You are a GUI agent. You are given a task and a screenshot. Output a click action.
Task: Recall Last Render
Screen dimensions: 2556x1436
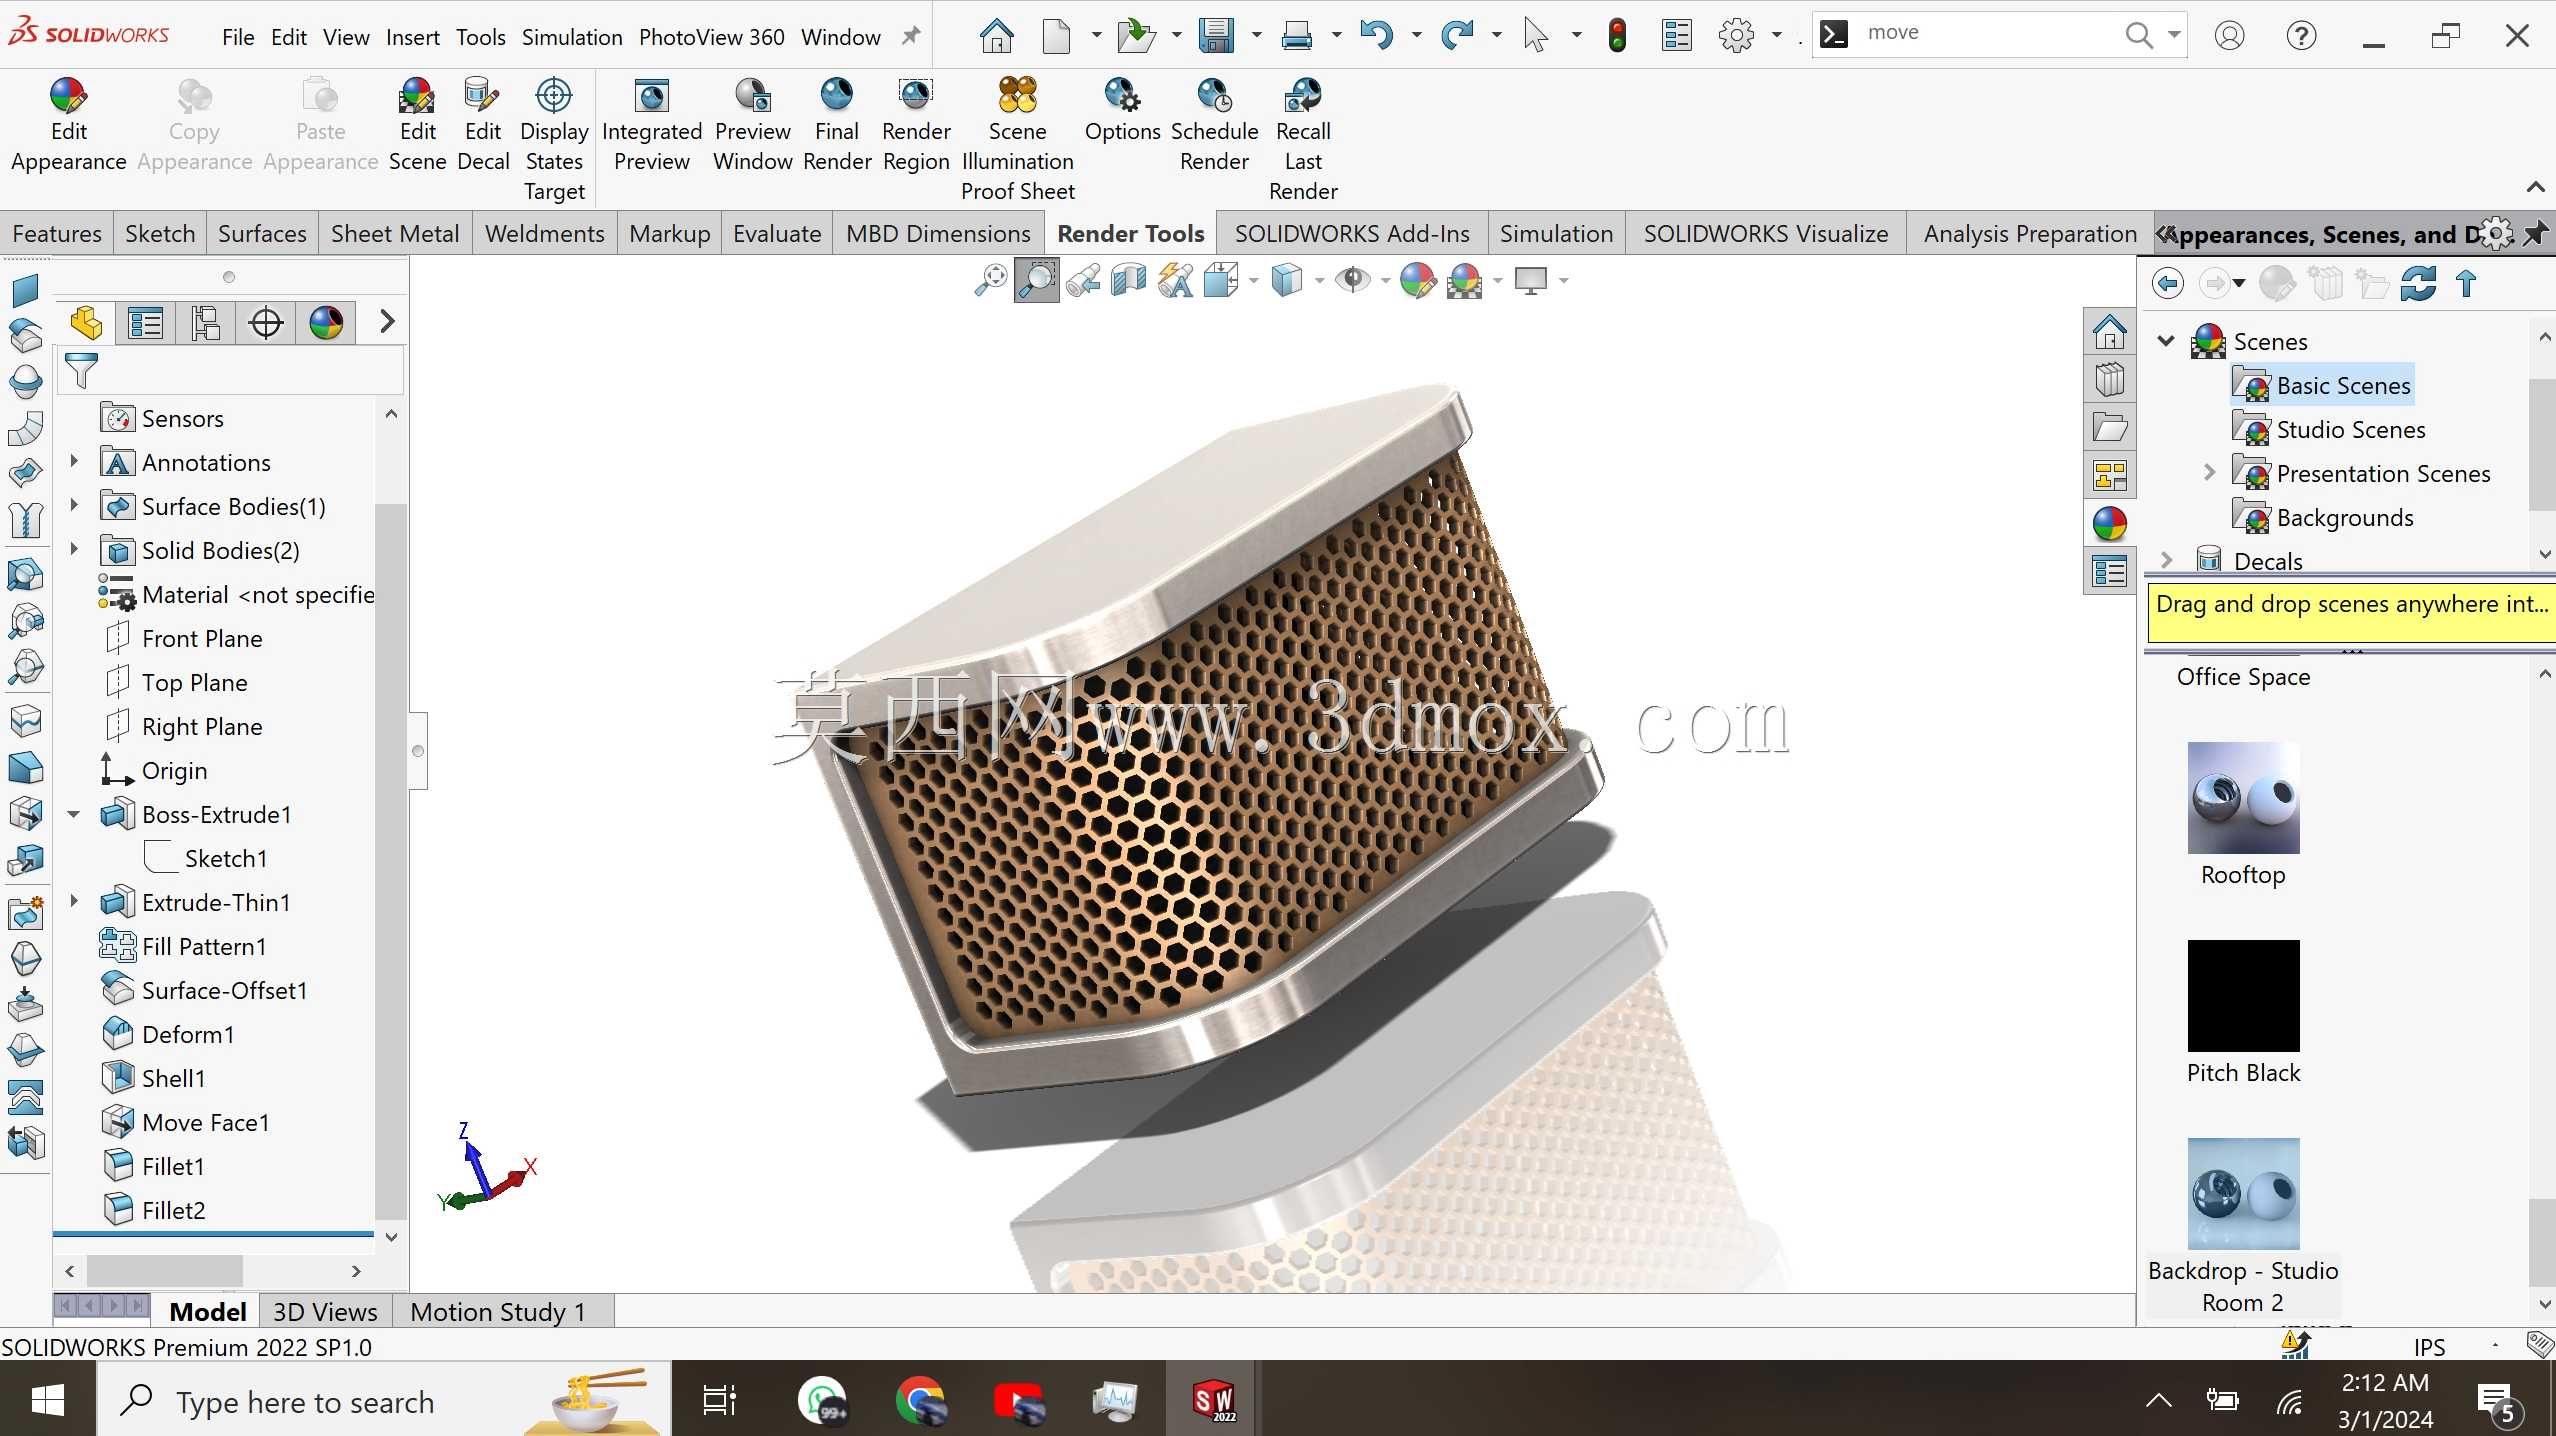[1303, 139]
